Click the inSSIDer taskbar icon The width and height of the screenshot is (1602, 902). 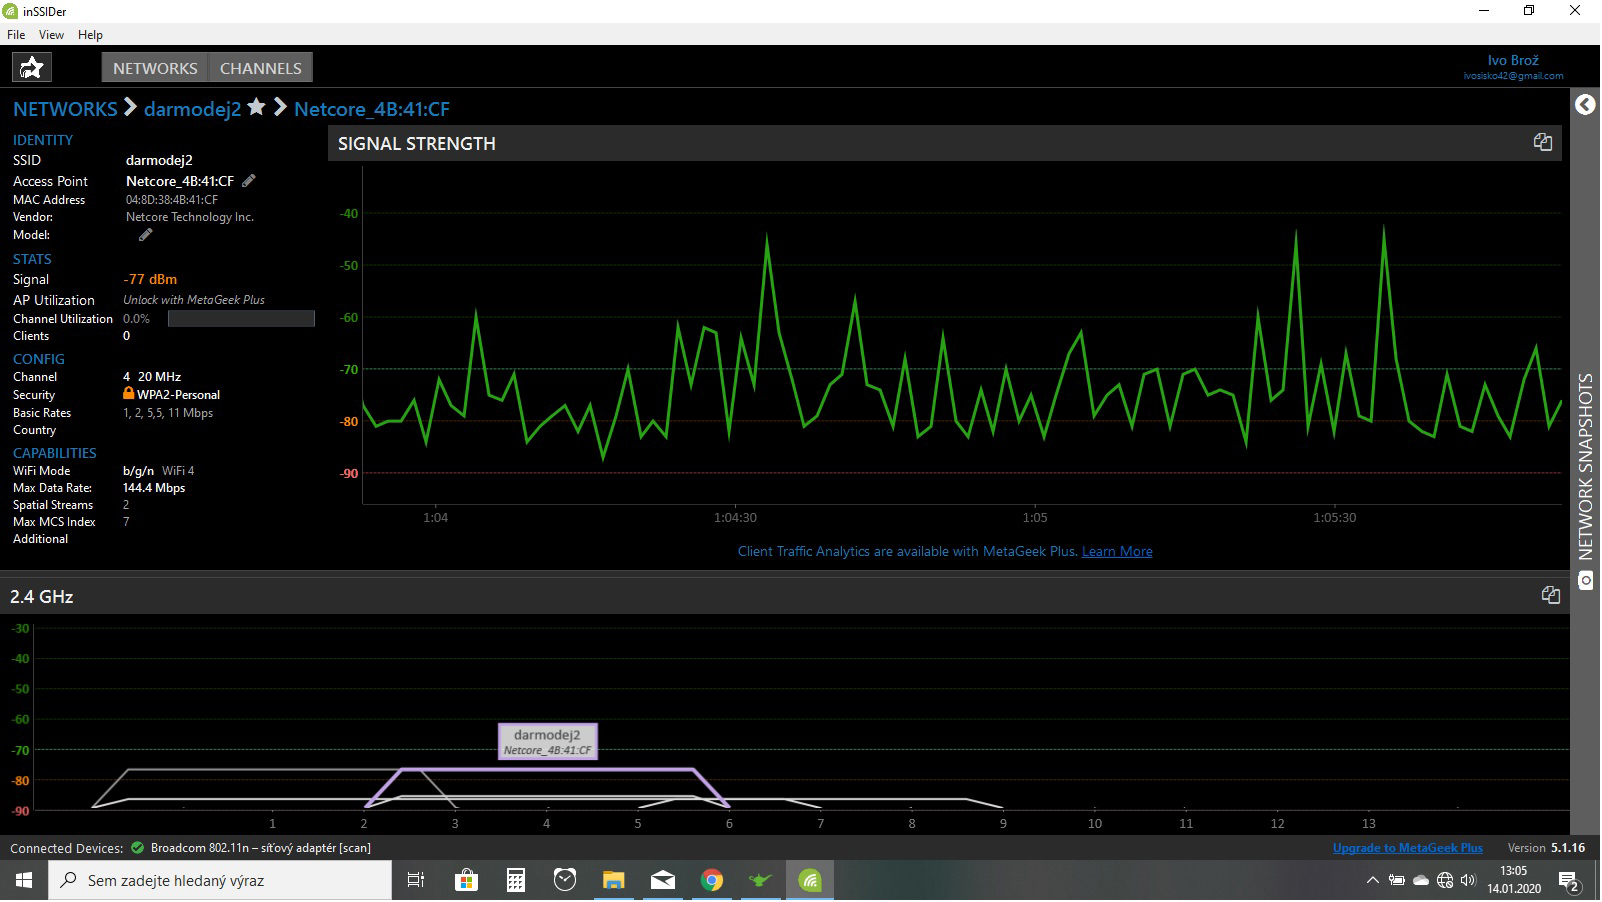[810, 881]
